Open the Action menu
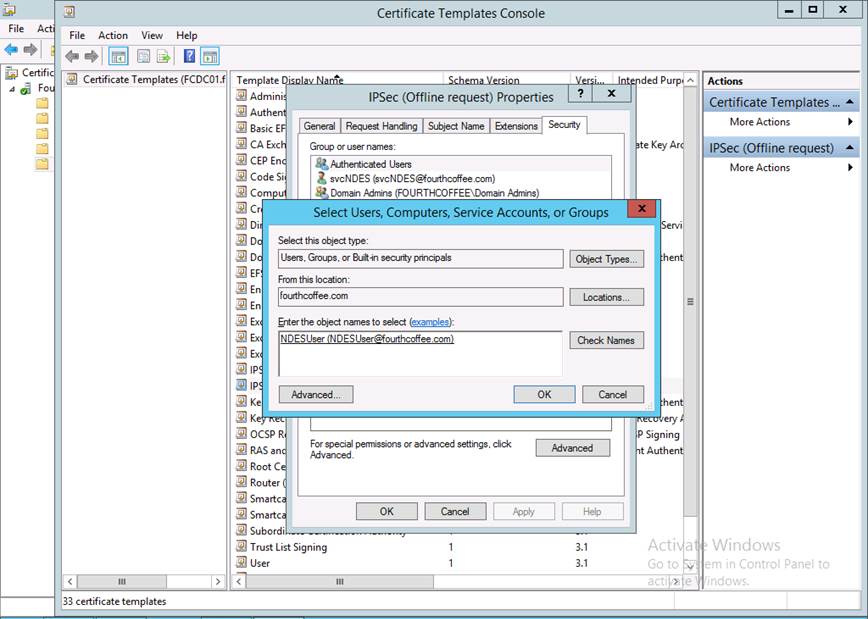The image size is (868, 619). click(113, 35)
